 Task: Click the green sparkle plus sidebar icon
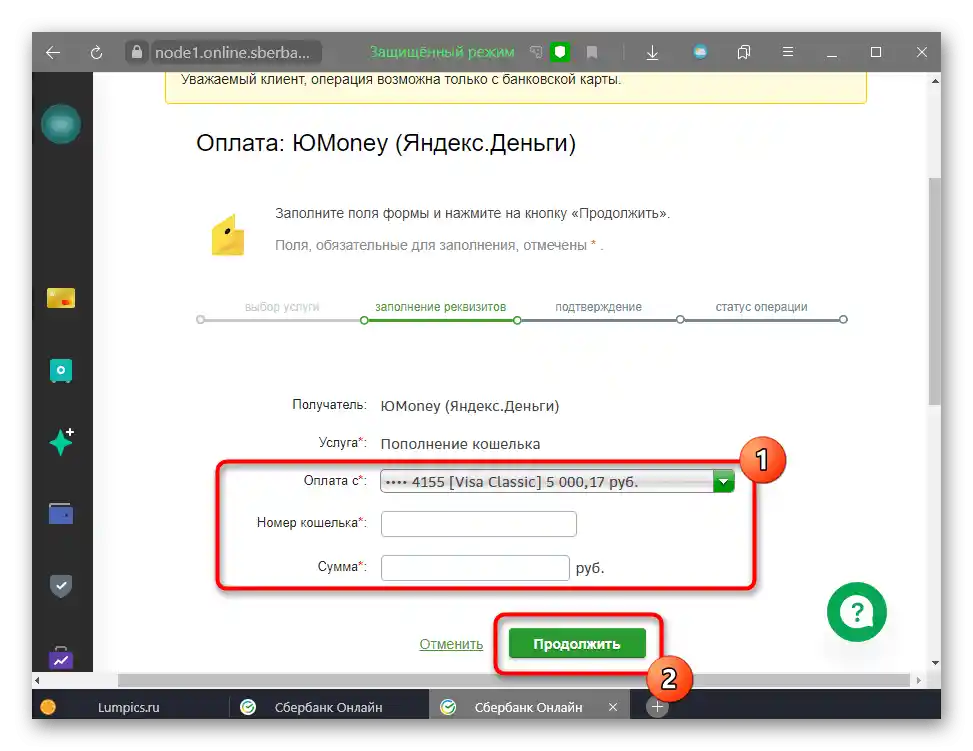click(61, 441)
